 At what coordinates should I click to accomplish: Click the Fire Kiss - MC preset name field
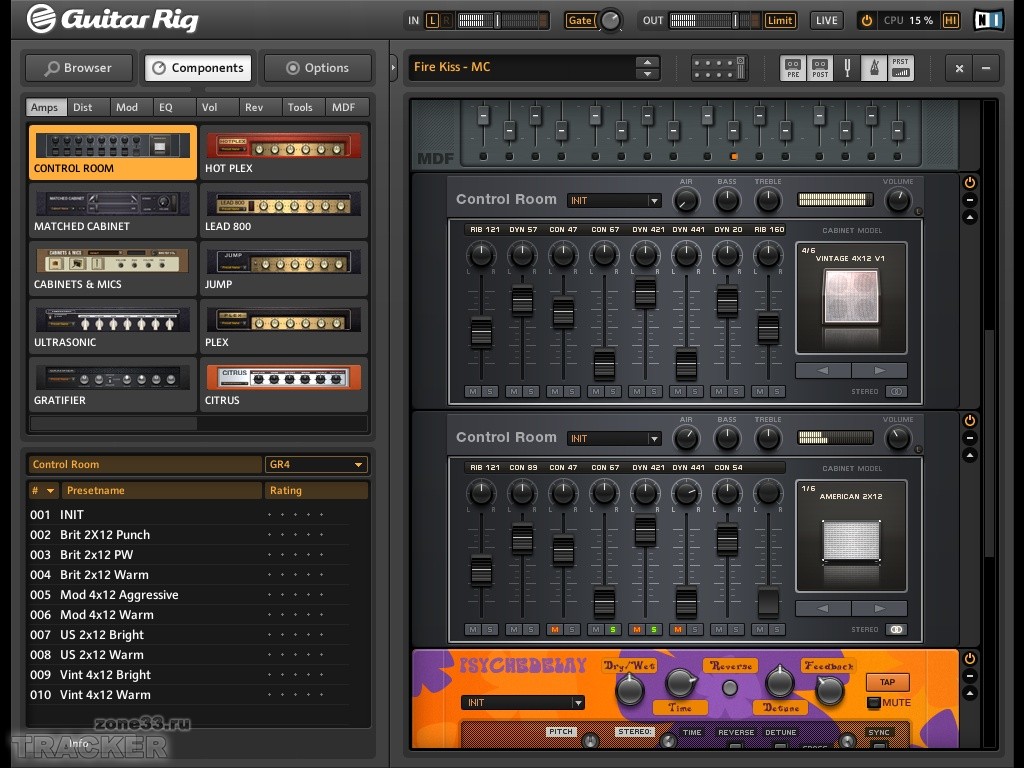pos(521,67)
